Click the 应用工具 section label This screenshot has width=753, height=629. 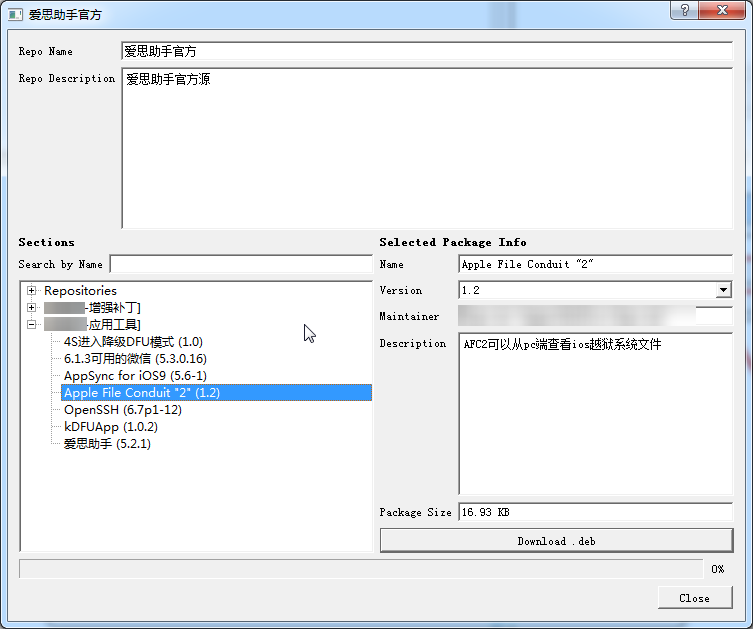point(92,325)
